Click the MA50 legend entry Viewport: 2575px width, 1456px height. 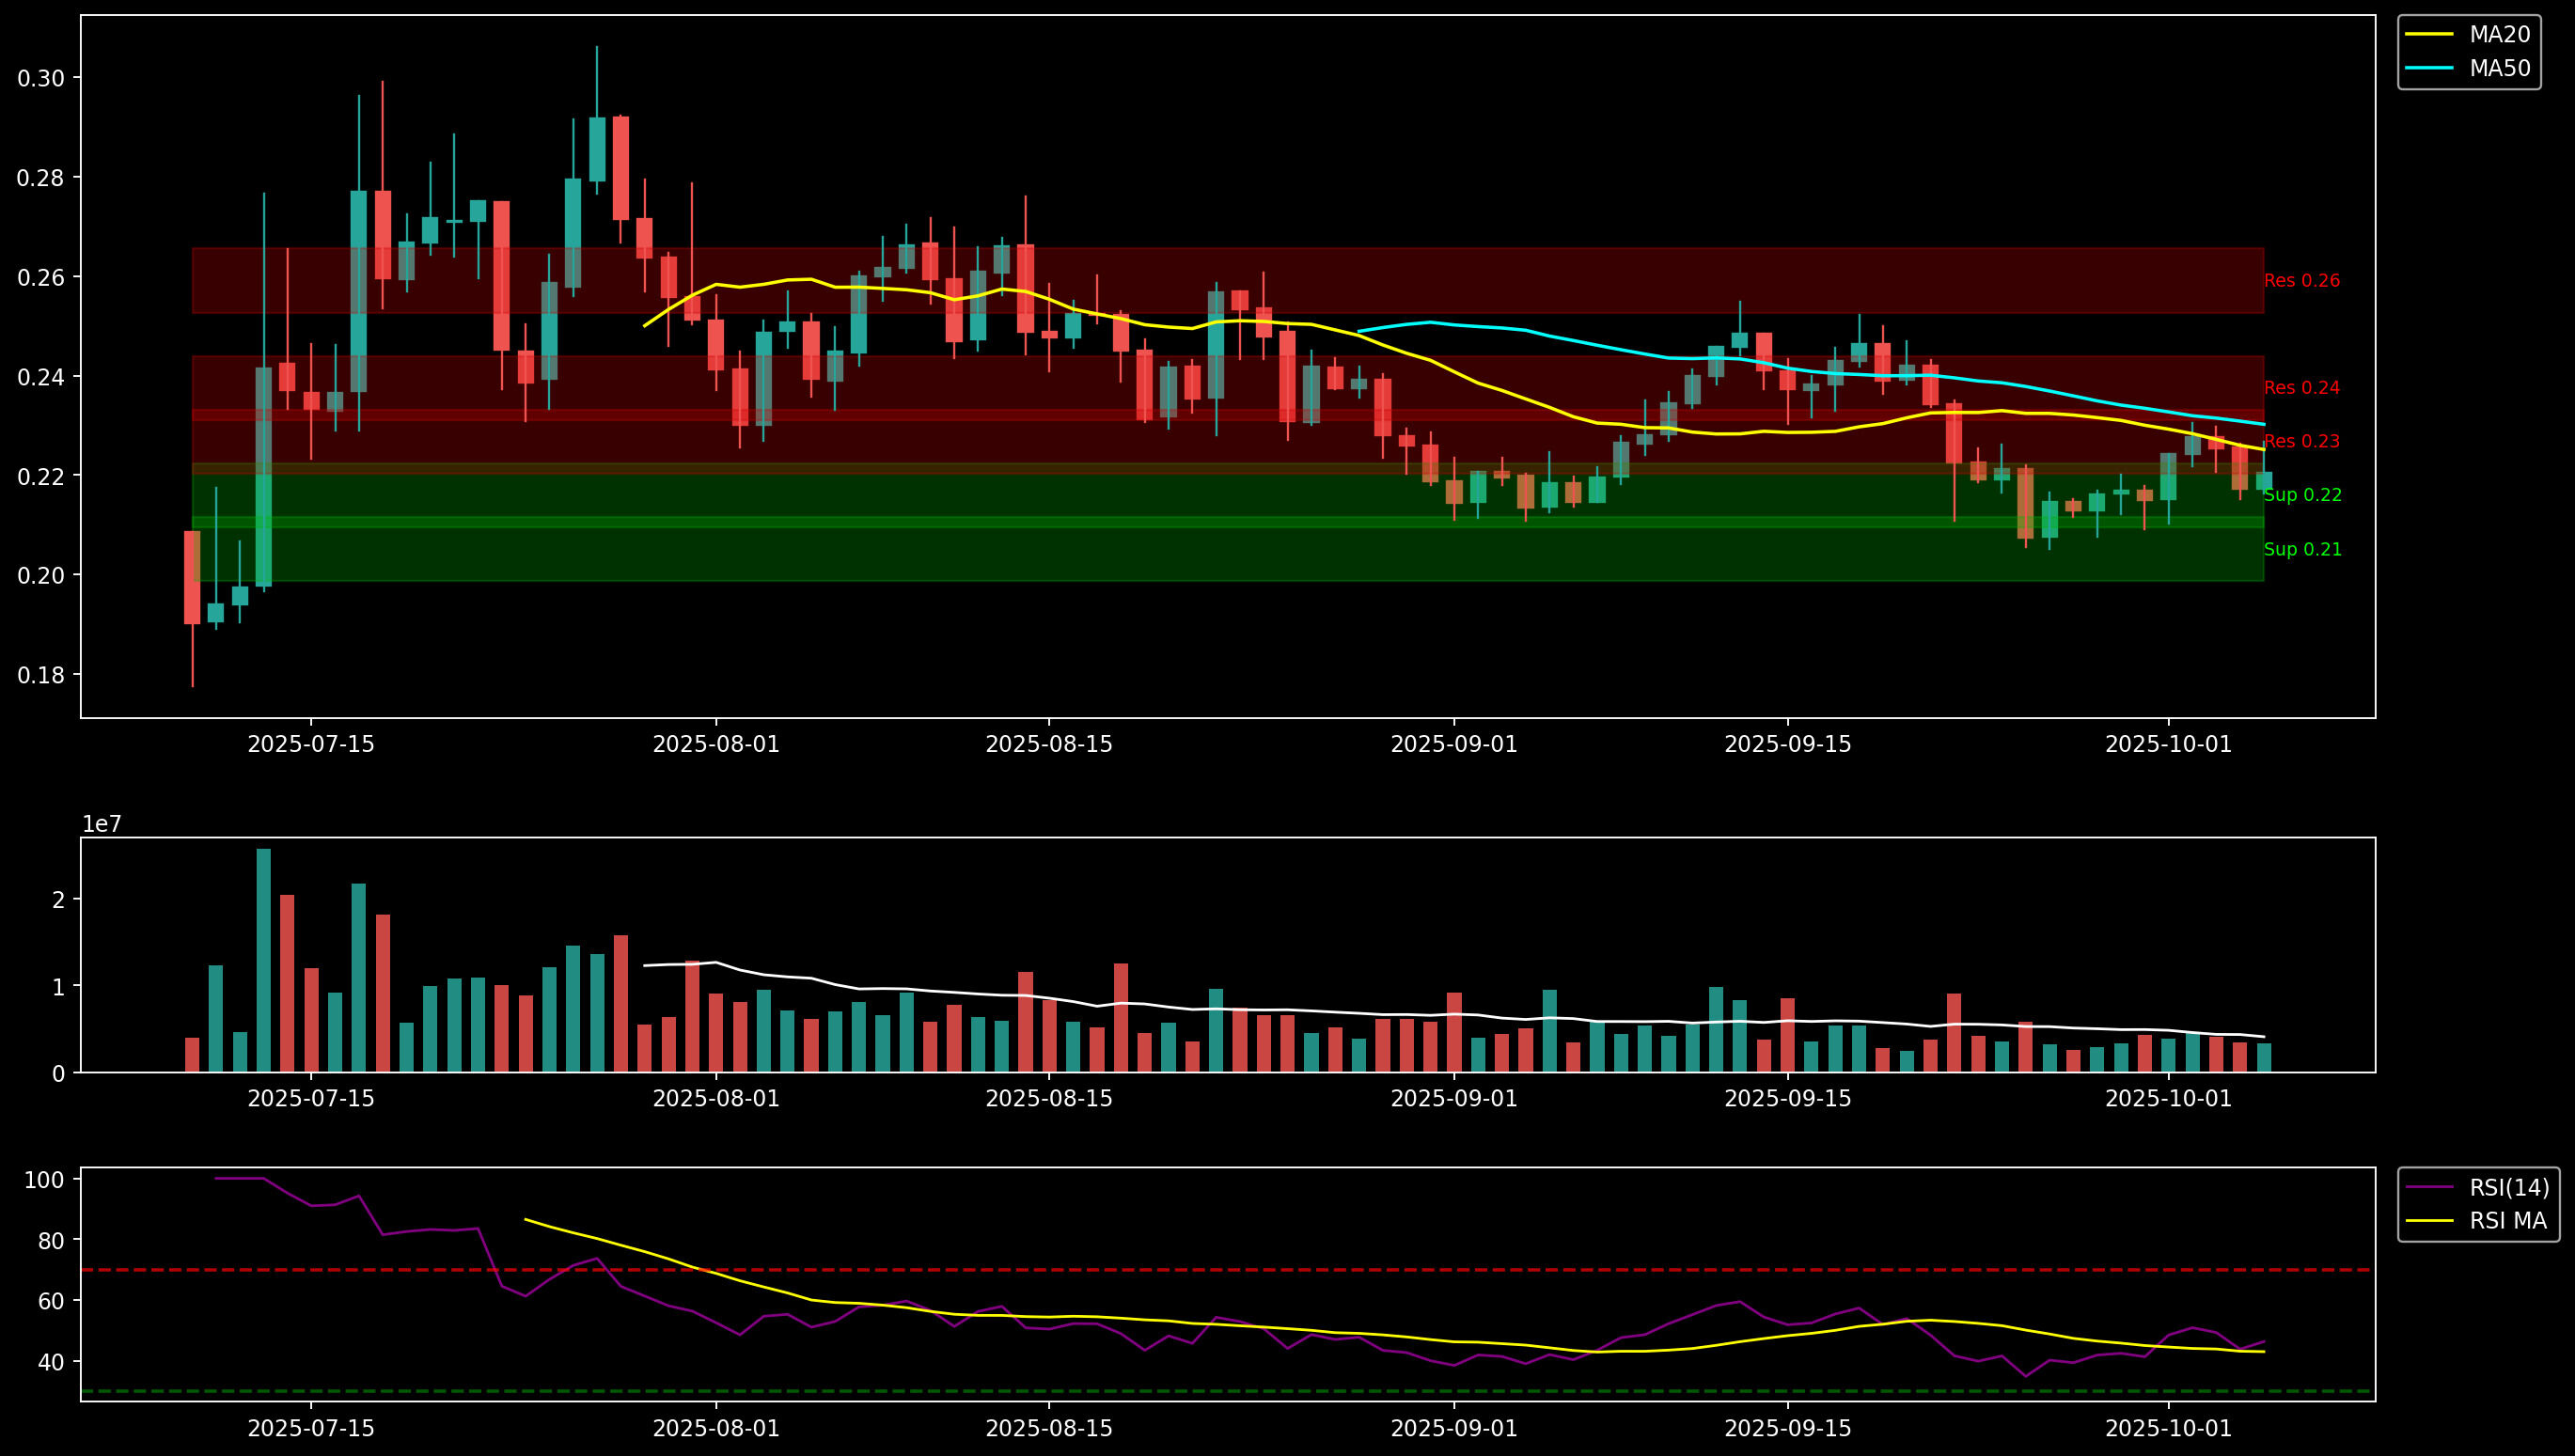pyautogui.click(x=2499, y=69)
